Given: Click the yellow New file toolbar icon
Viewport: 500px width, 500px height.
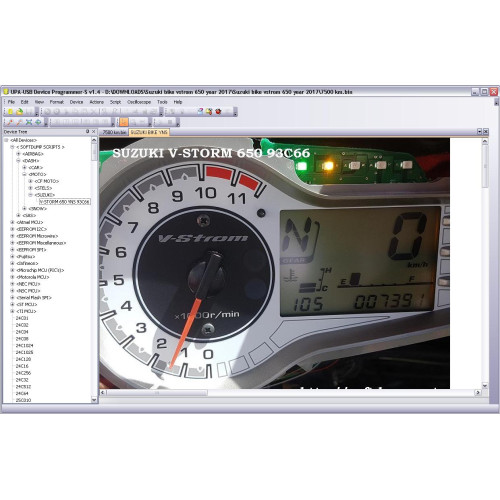Looking at the screenshot, I should pyautogui.click(x=11, y=112).
